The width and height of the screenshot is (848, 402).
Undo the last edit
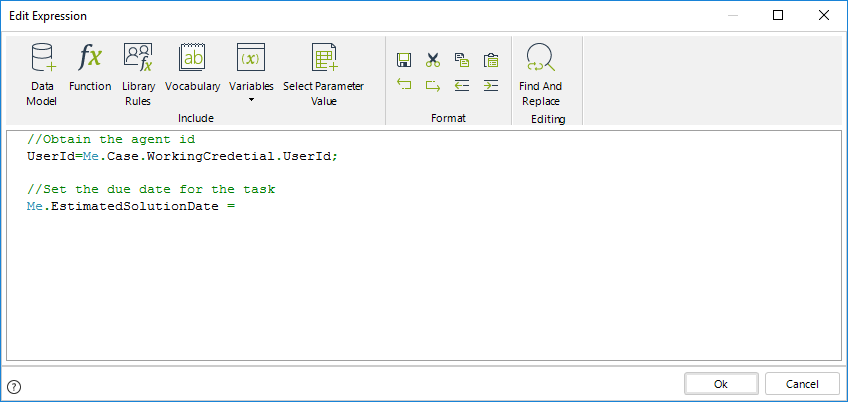(x=404, y=86)
